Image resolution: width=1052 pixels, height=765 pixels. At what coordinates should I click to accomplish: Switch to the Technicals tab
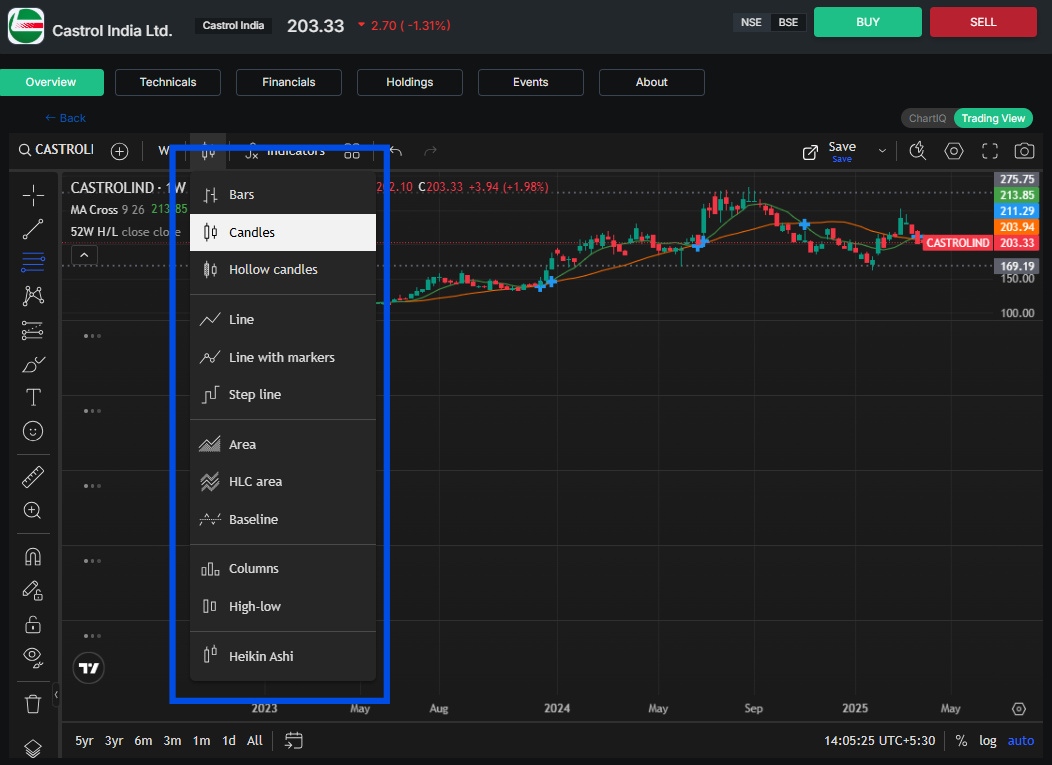(168, 82)
